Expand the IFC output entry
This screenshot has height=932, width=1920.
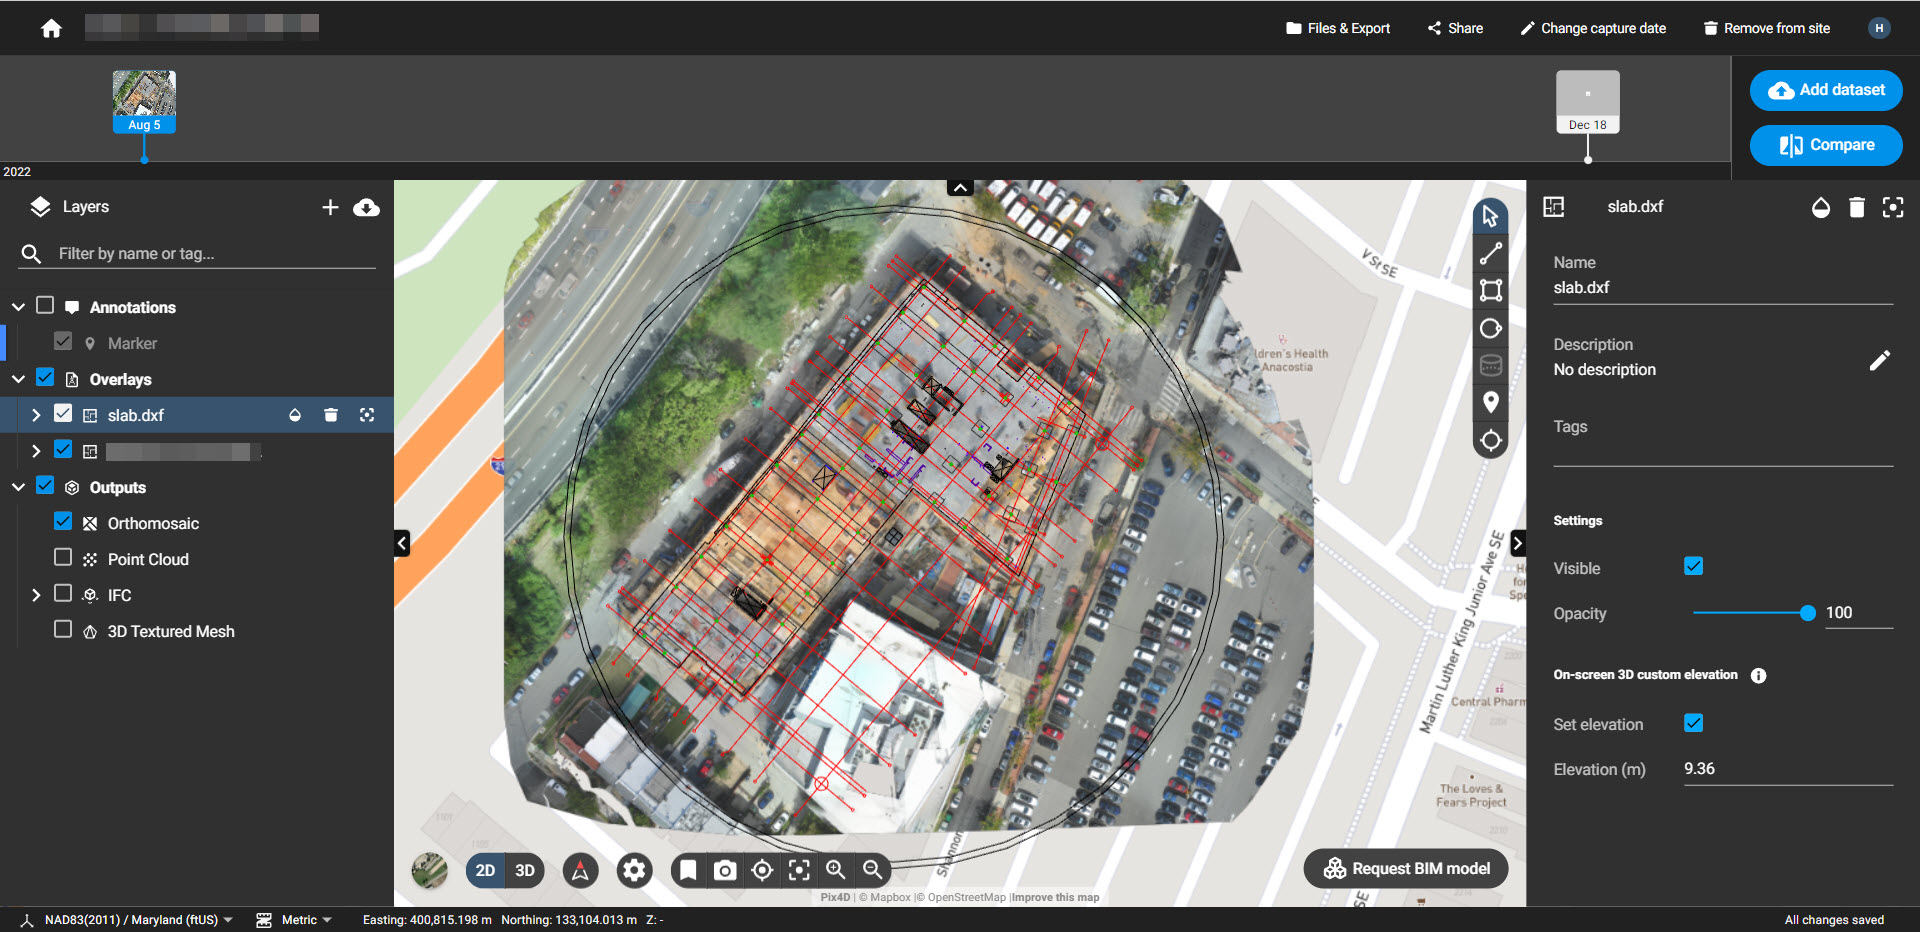pyautogui.click(x=36, y=594)
